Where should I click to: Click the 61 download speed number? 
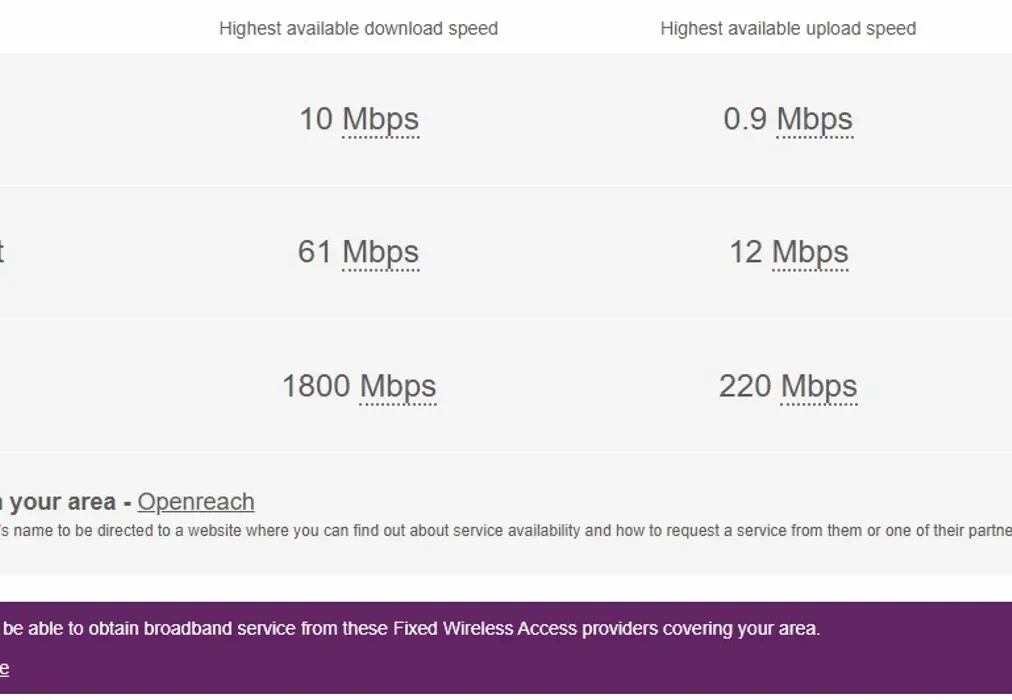(315, 252)
